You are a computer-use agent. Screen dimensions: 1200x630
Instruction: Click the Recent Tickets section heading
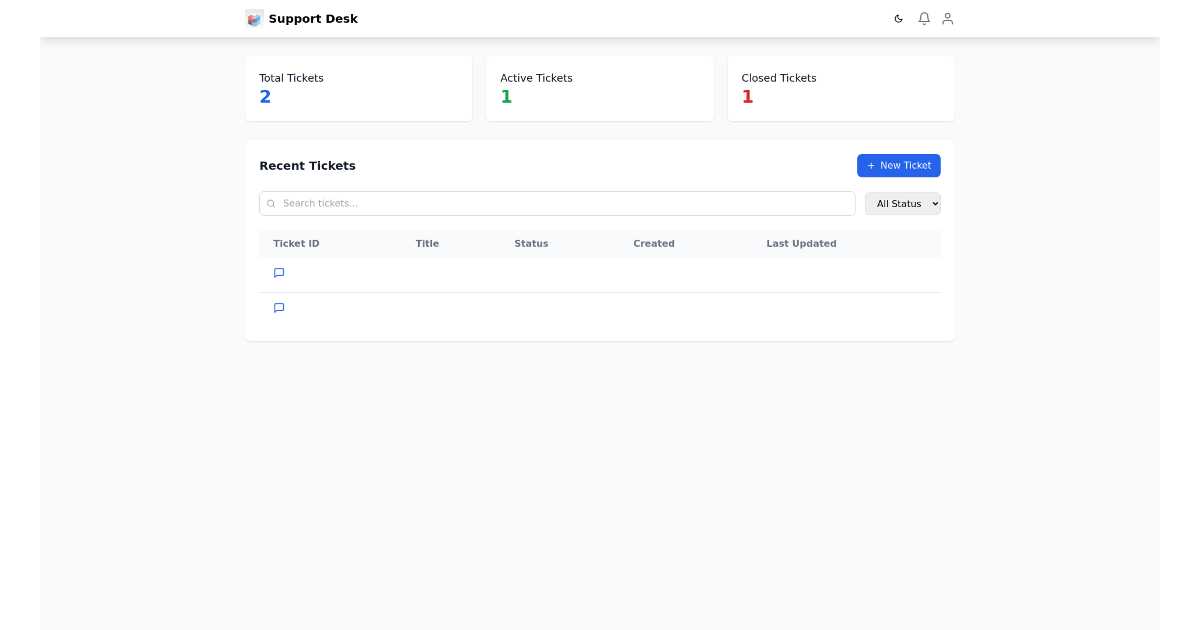[307, 165]
